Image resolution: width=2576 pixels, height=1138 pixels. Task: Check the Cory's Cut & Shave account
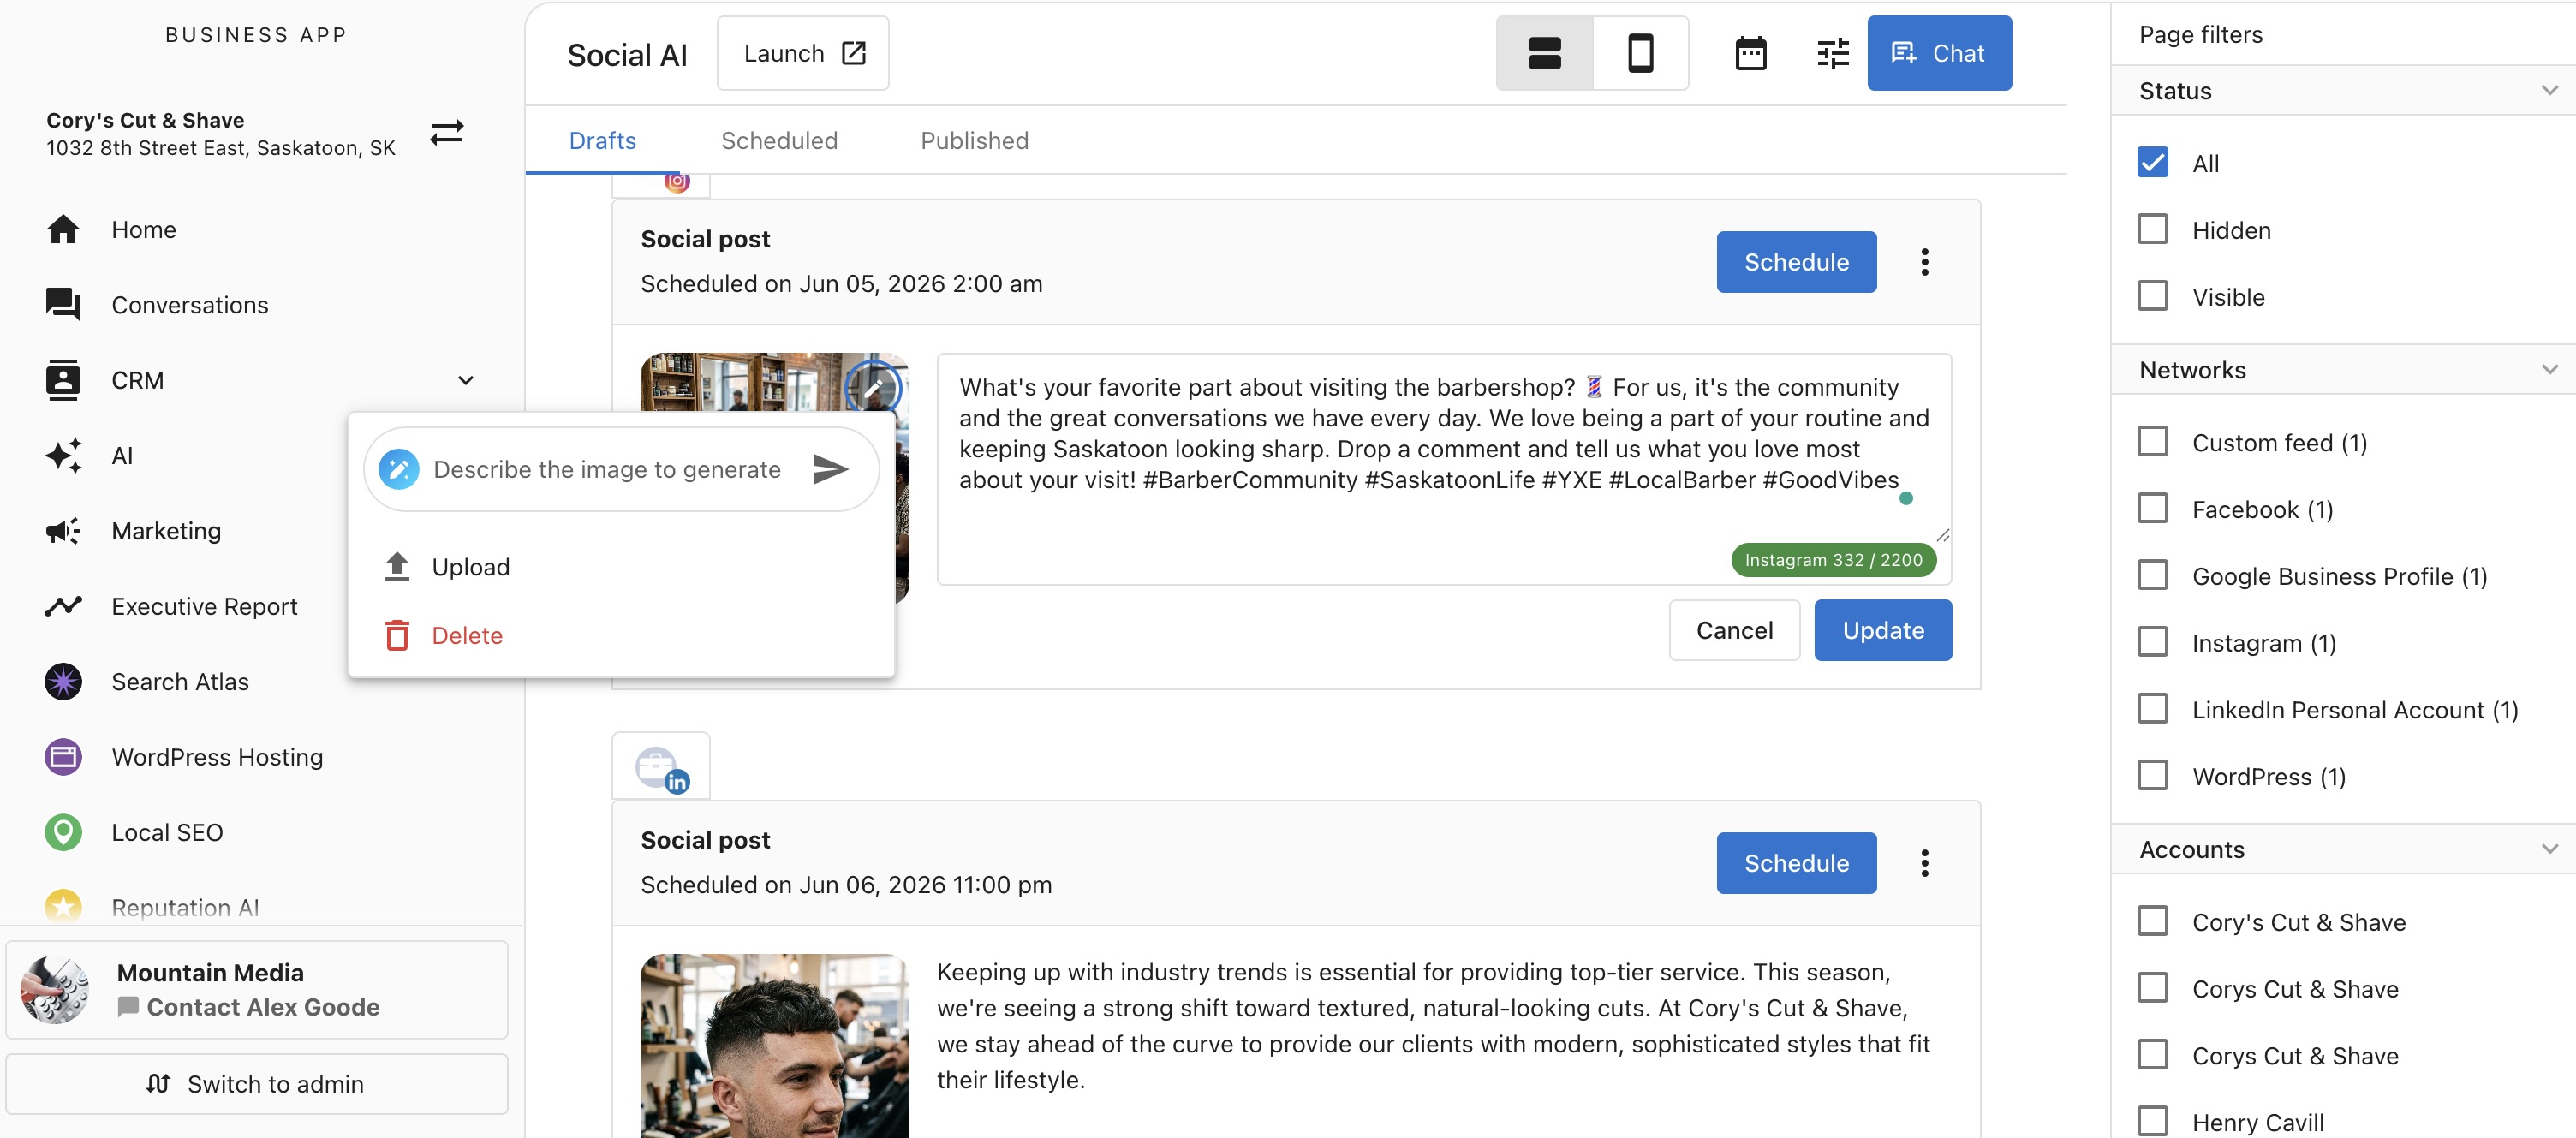2152,922
